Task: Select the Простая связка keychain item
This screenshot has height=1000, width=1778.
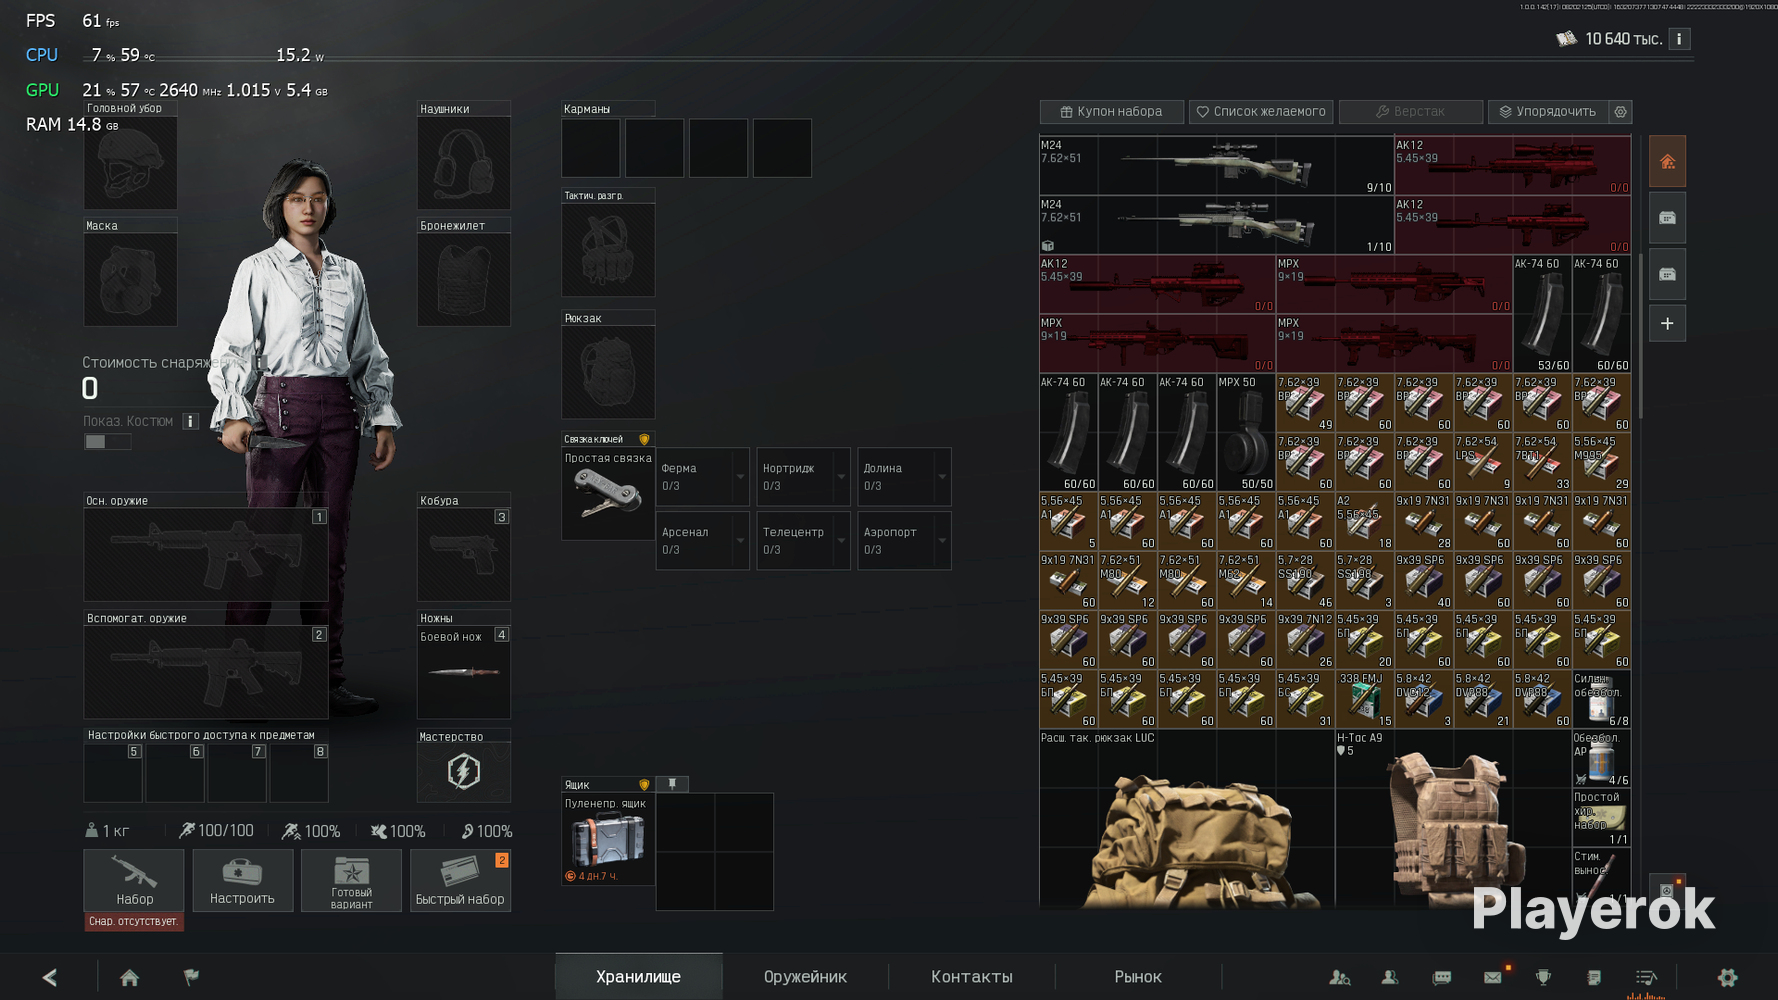Action: (x=608, y=494)
